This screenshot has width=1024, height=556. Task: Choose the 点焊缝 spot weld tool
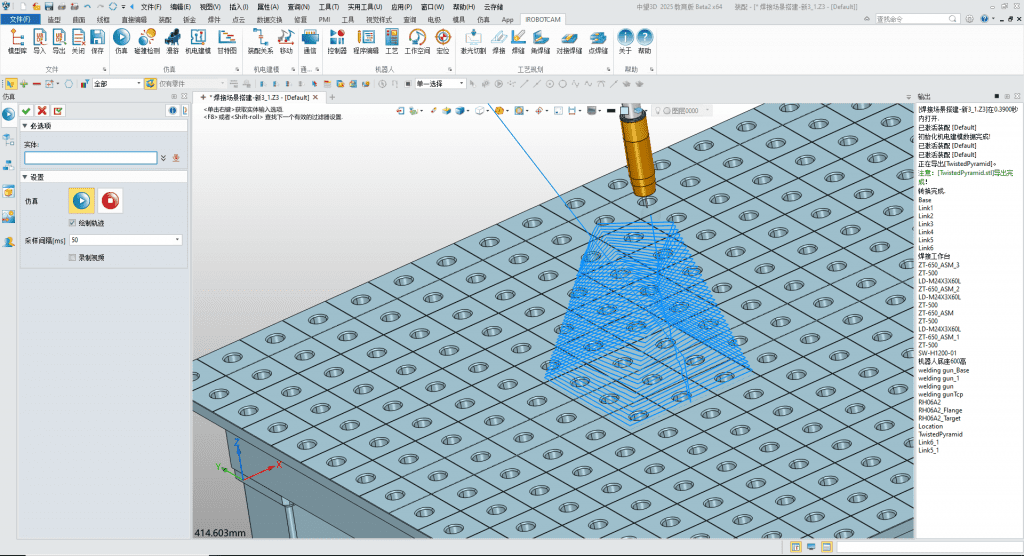tap(598, 41)
